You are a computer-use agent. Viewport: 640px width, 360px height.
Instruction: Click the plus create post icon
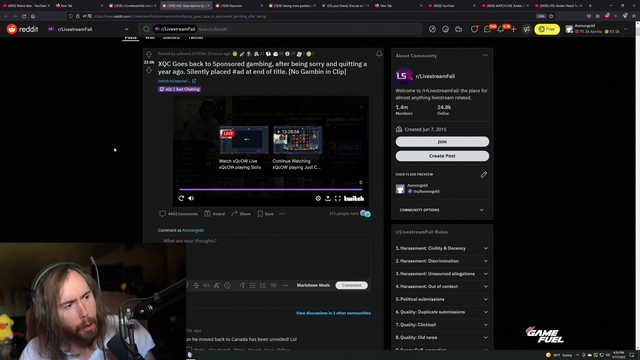[x=513, y=29]
